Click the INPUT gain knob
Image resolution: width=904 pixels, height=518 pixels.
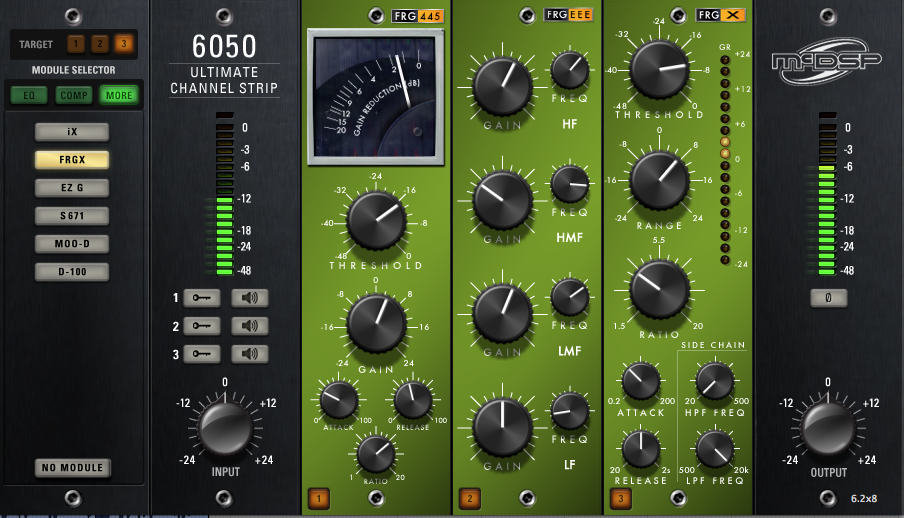pyautogui.click(x=225, y=429)
